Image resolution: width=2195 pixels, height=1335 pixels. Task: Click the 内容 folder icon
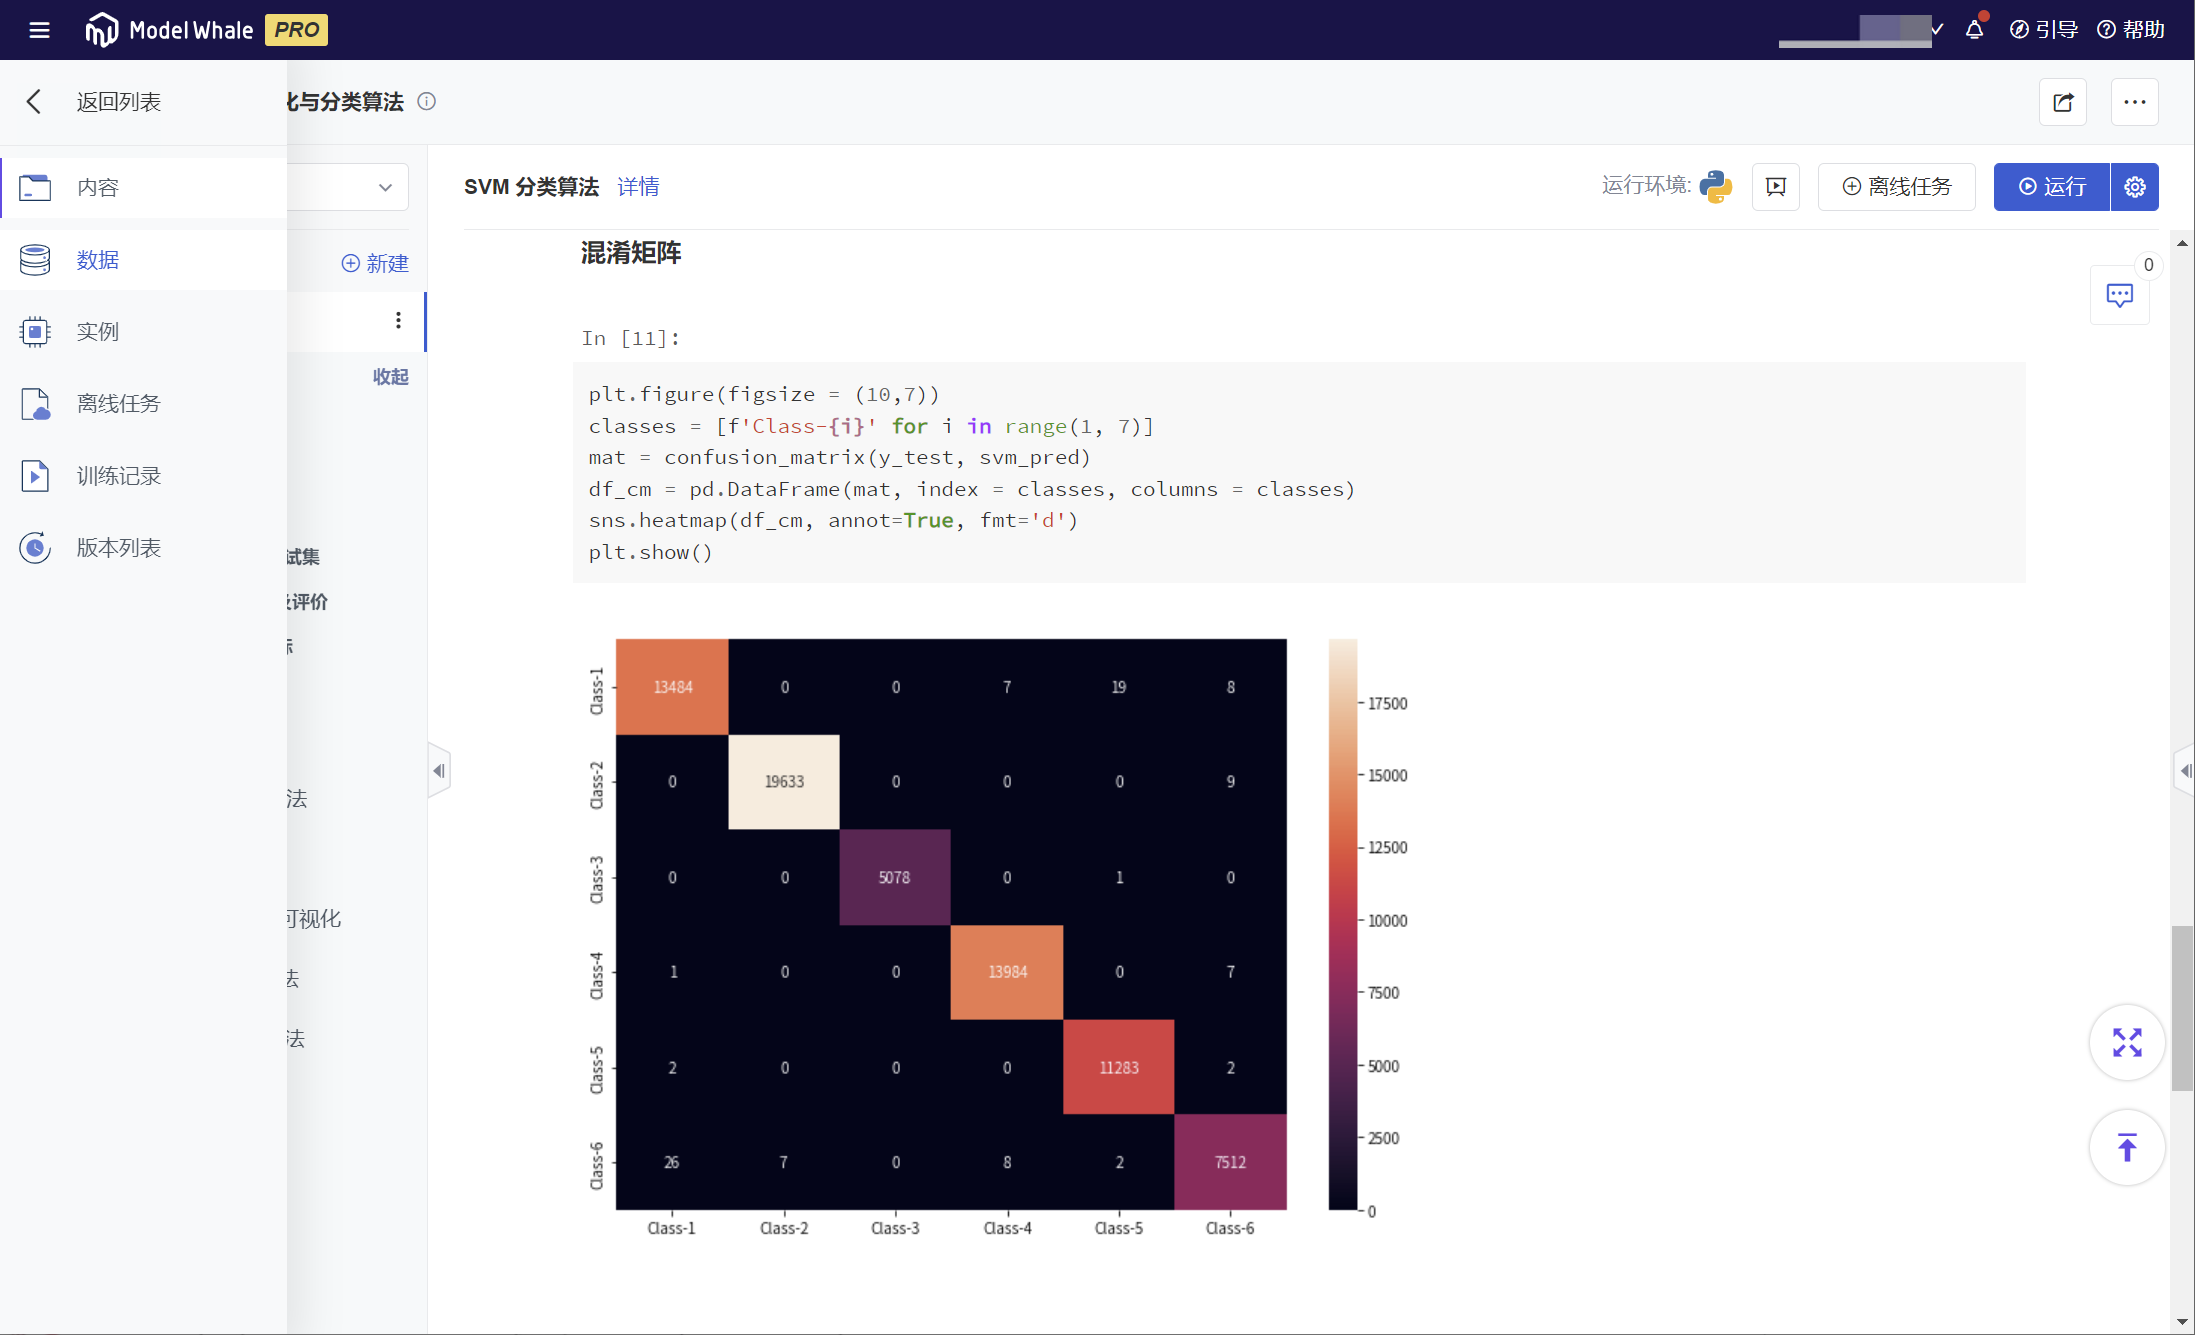35,187
